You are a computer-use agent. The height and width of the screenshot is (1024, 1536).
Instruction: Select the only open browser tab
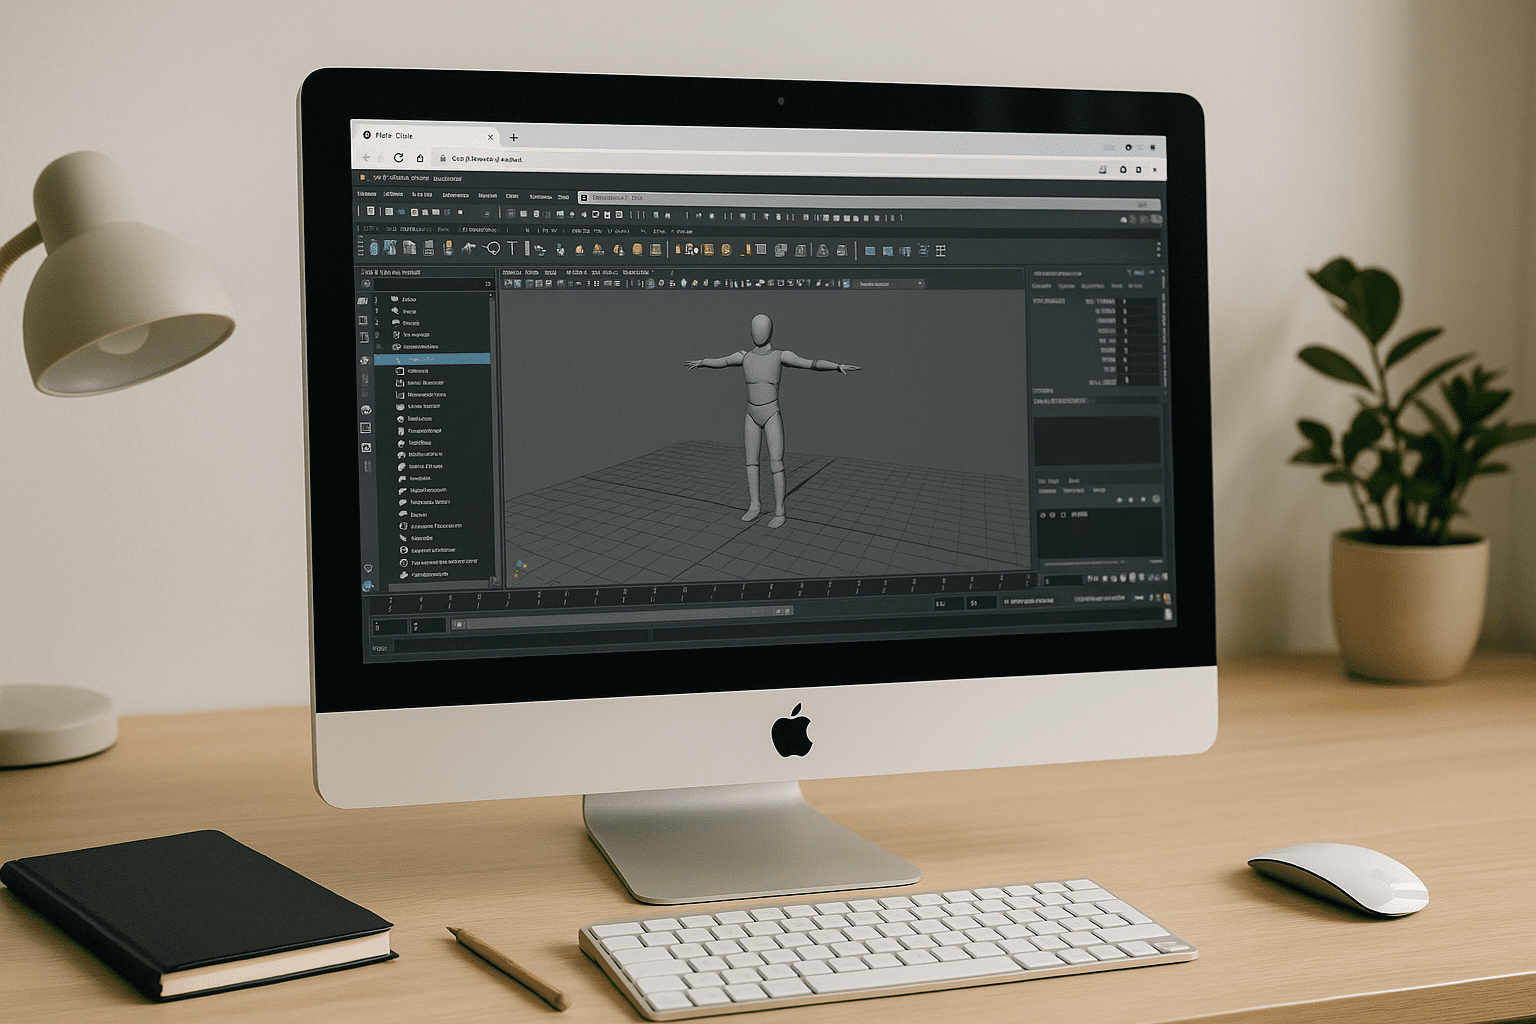(x=427, y=136)
